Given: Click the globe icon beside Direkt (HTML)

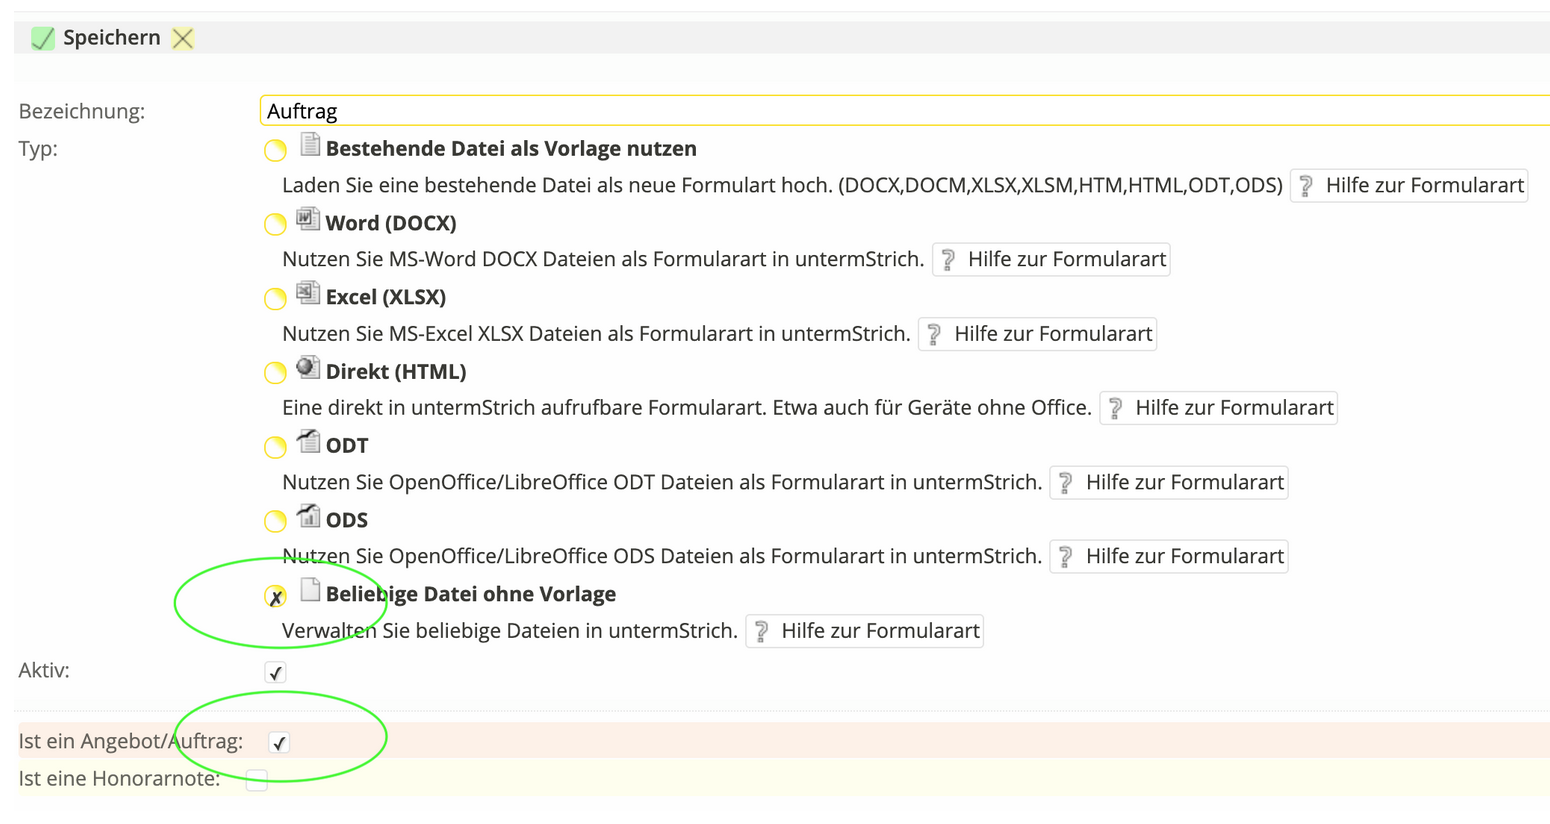Looking at the screenshot, I should pos(308,370).
